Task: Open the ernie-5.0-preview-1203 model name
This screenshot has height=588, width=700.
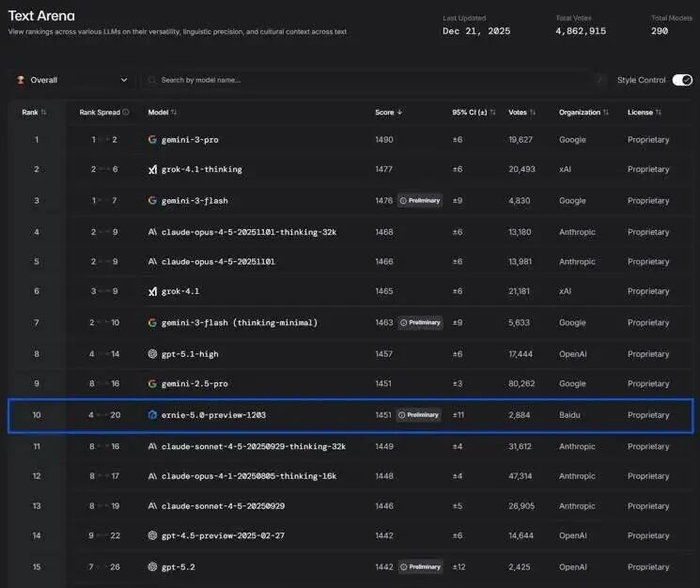Action: 213,415
